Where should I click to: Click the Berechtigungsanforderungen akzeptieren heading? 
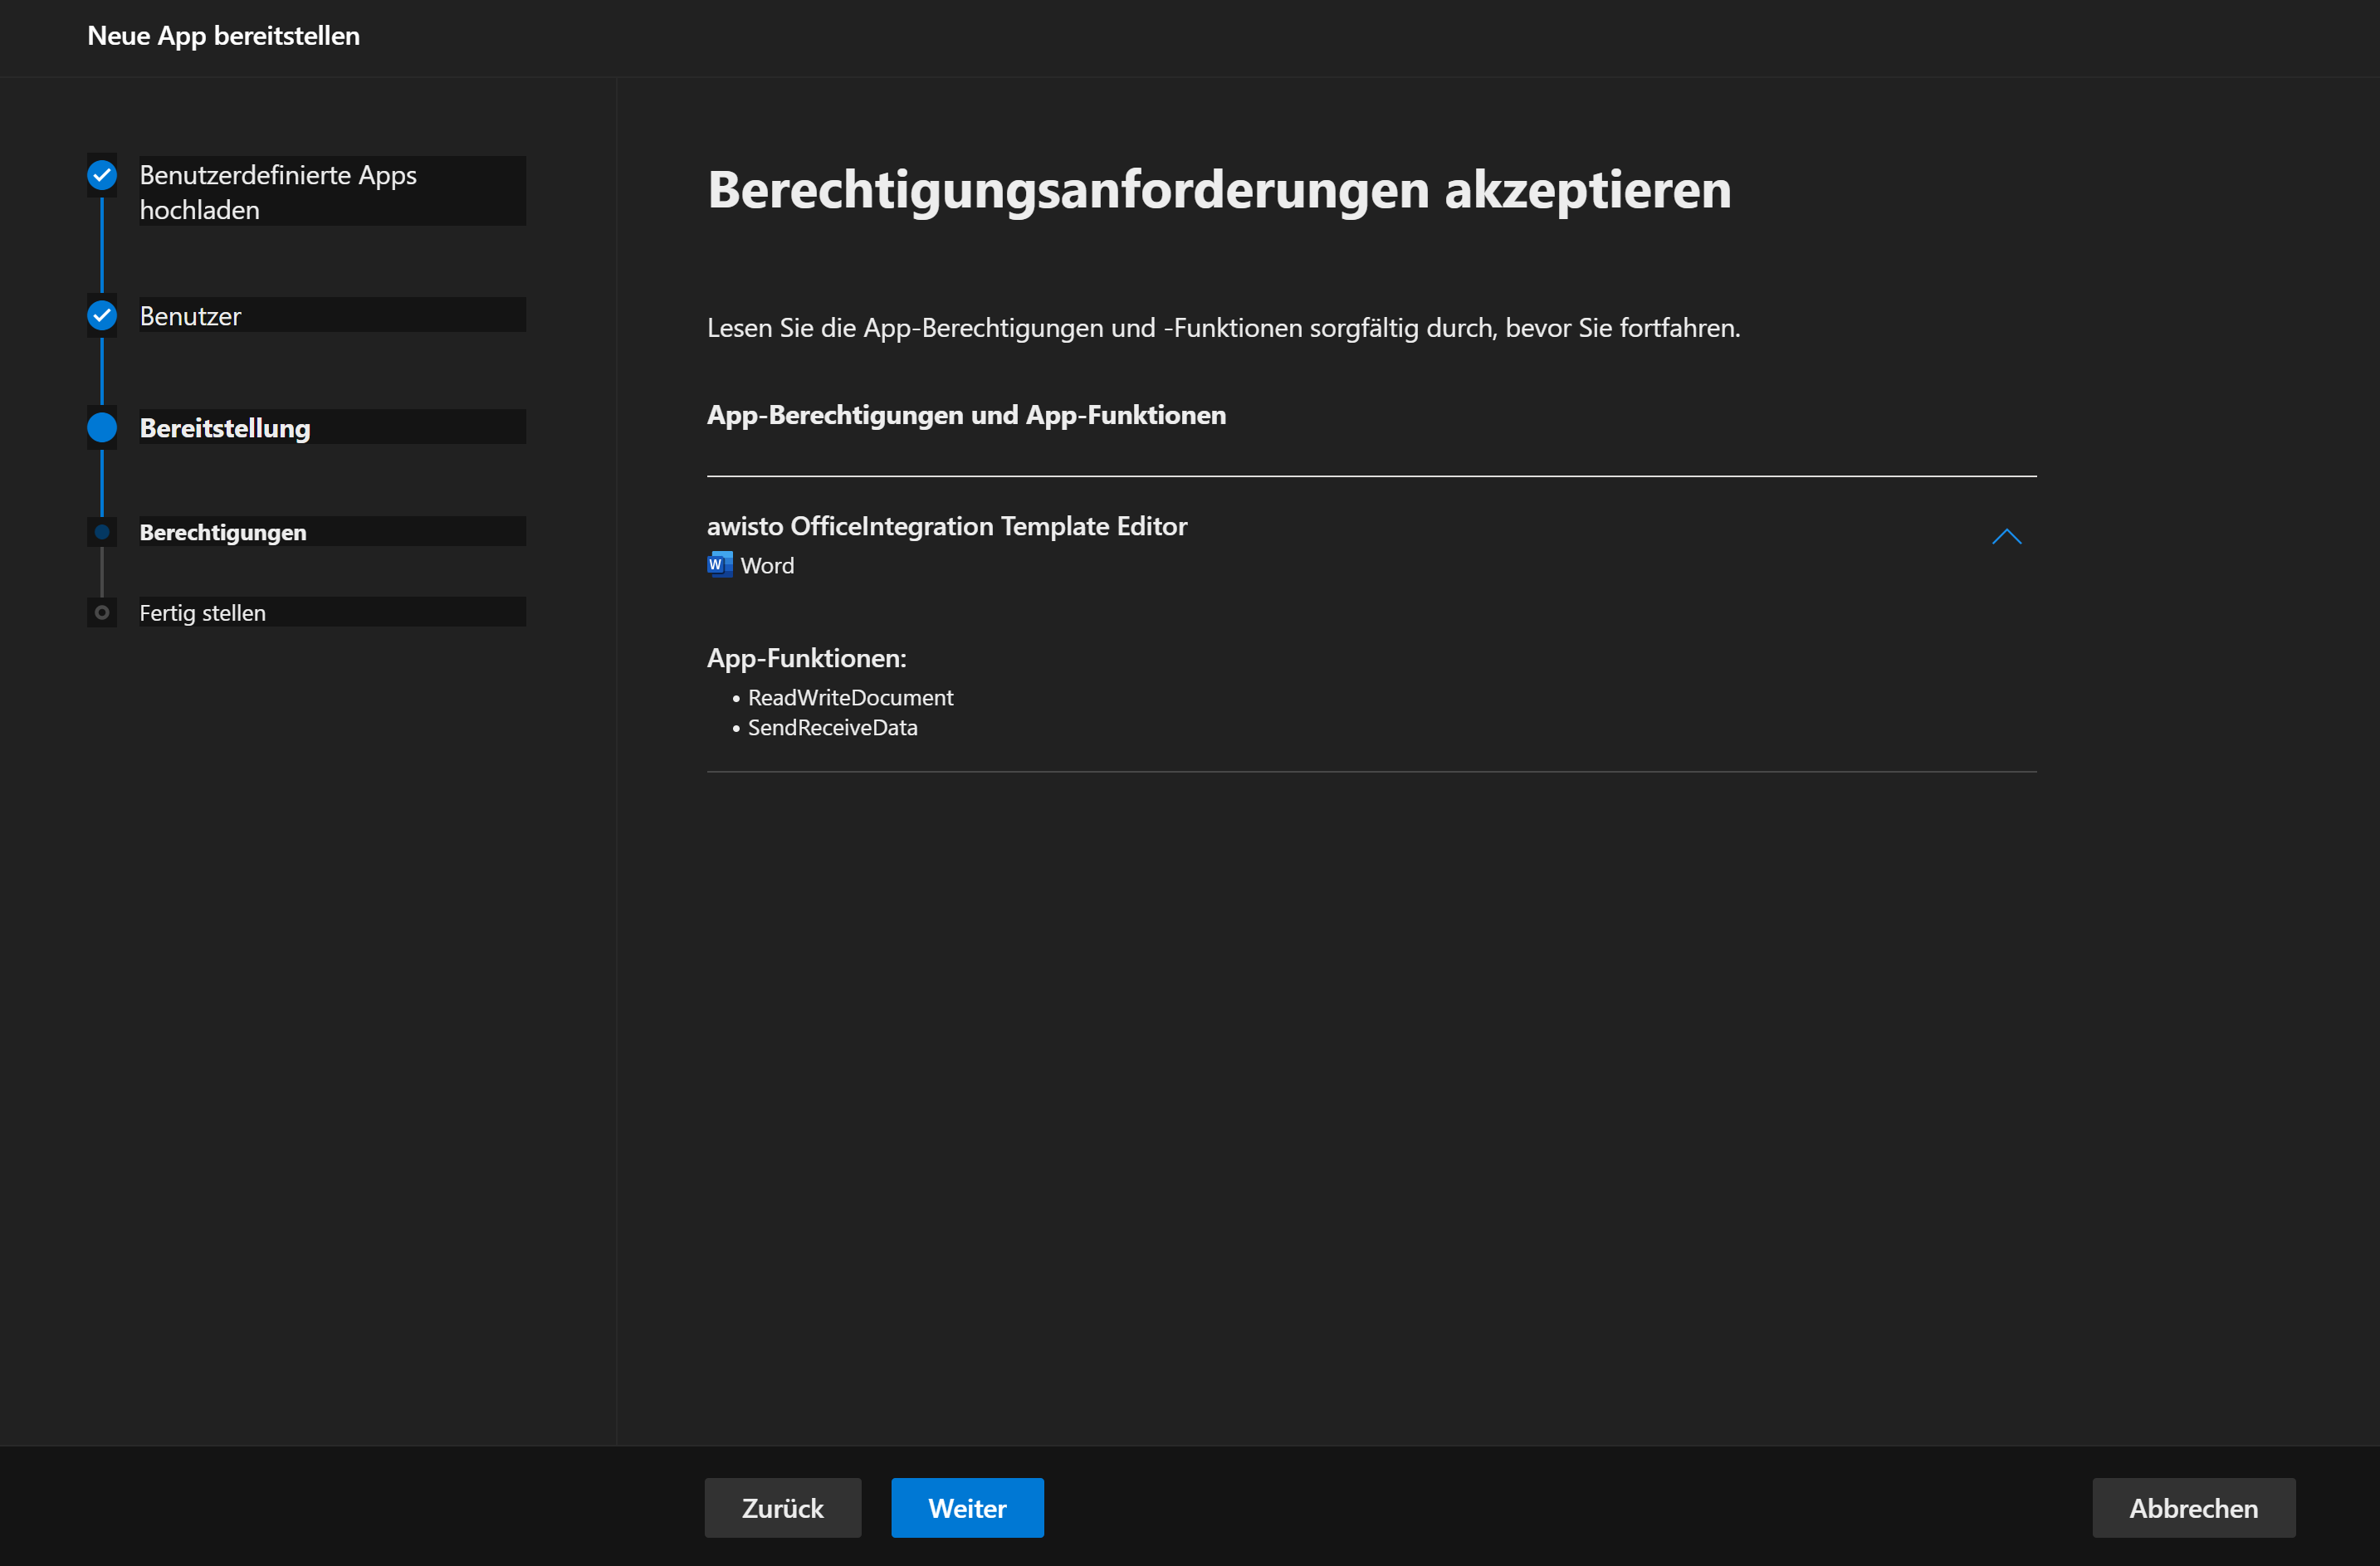coord(1219,190)
